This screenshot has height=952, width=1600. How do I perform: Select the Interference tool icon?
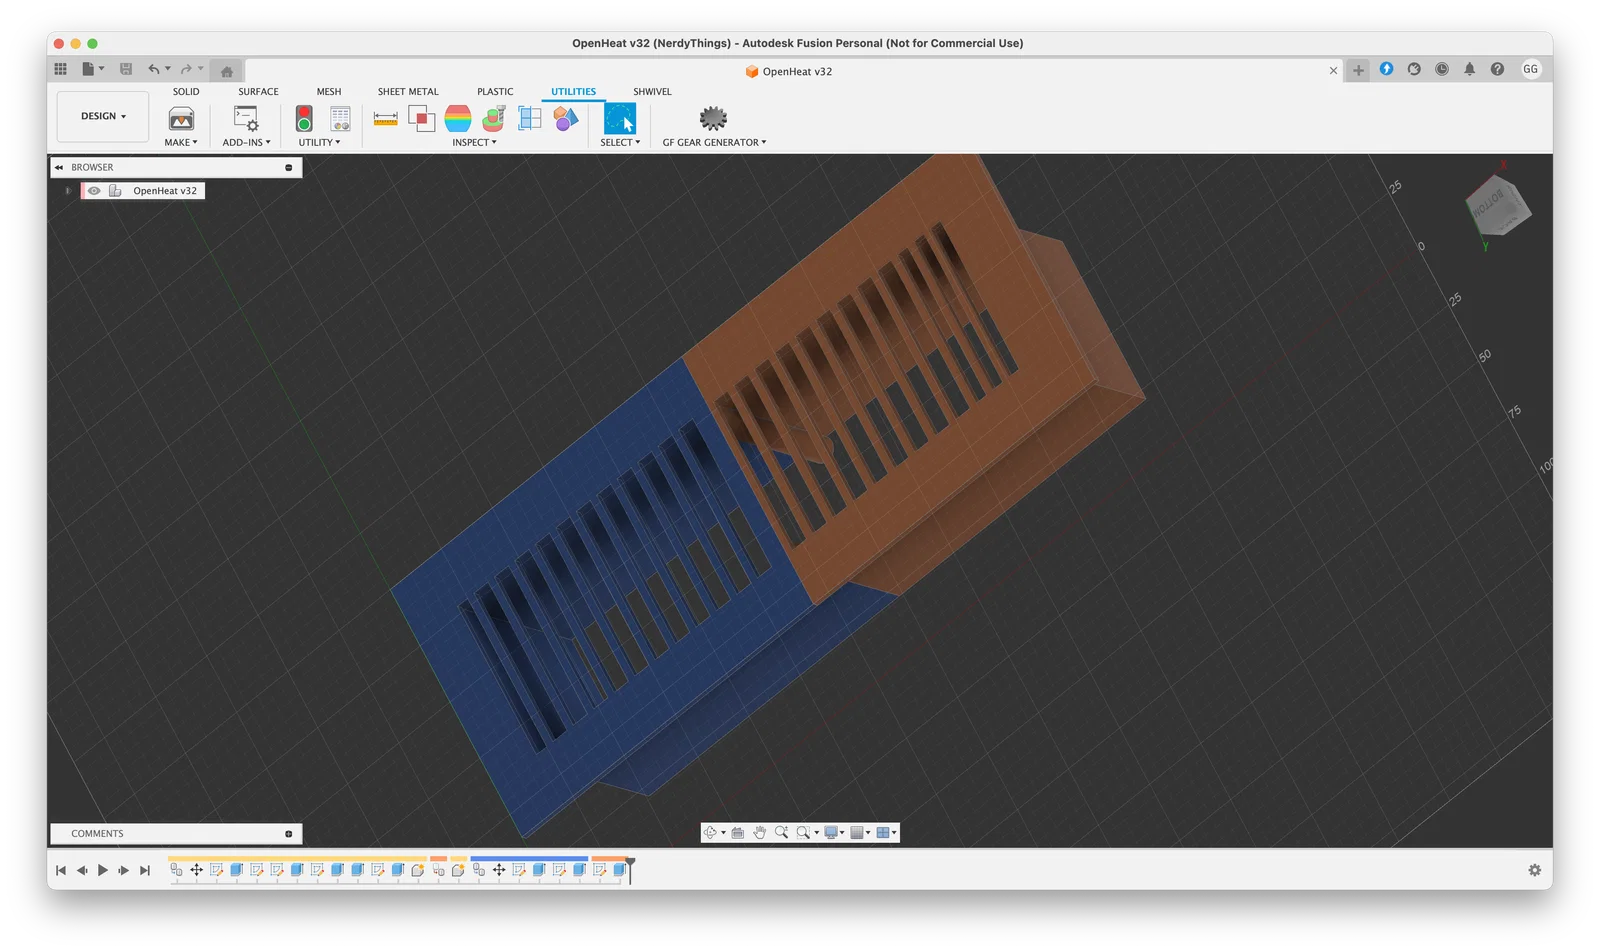(x=421, y=119)
